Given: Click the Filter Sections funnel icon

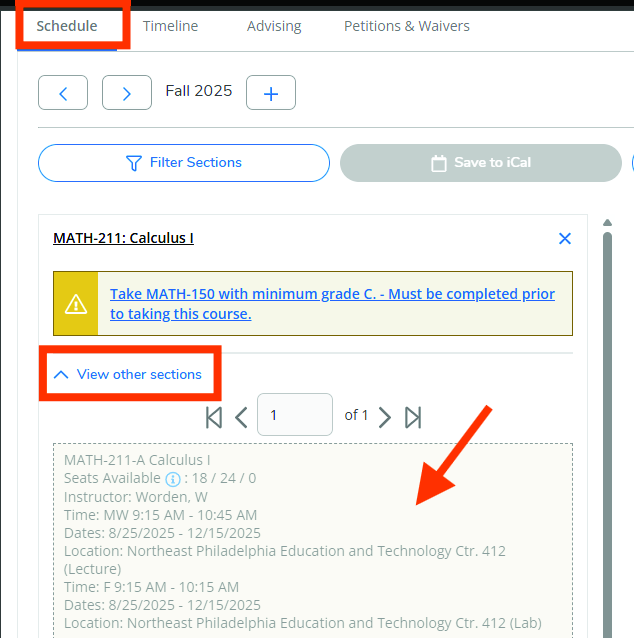Looking at the screenshot, I should (133, 163).
